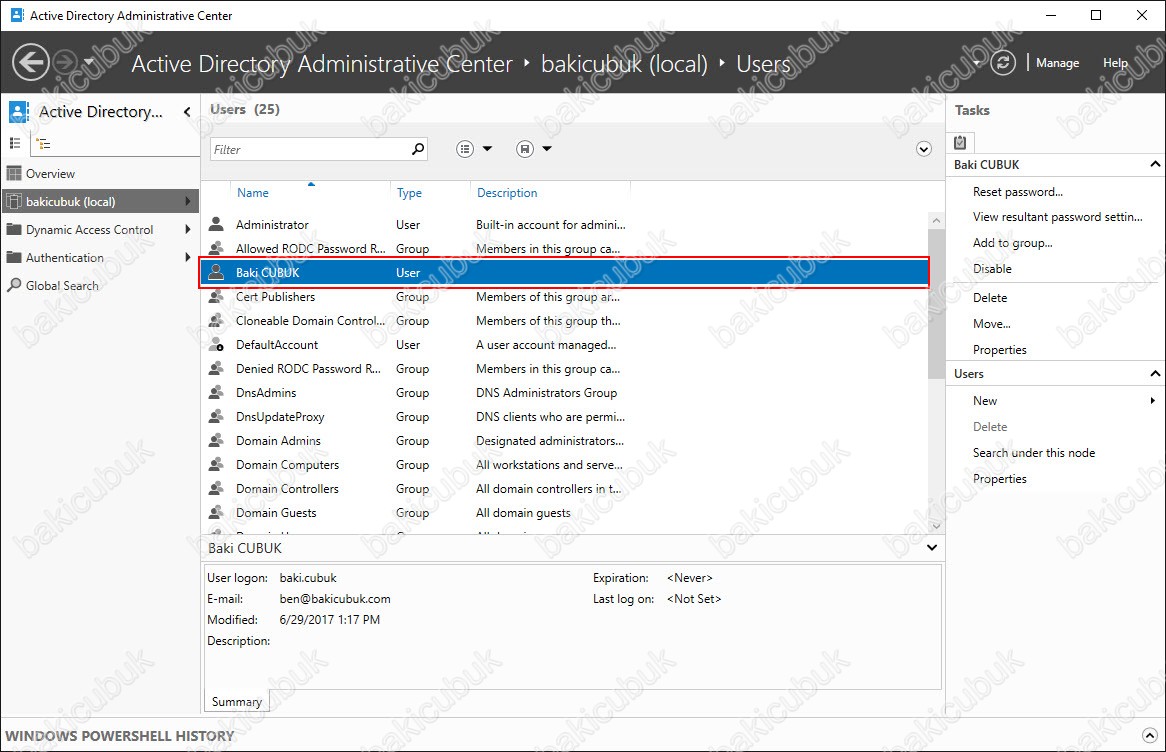Choose Add to group task
1166x752 pixels.
coord(1012,243)
